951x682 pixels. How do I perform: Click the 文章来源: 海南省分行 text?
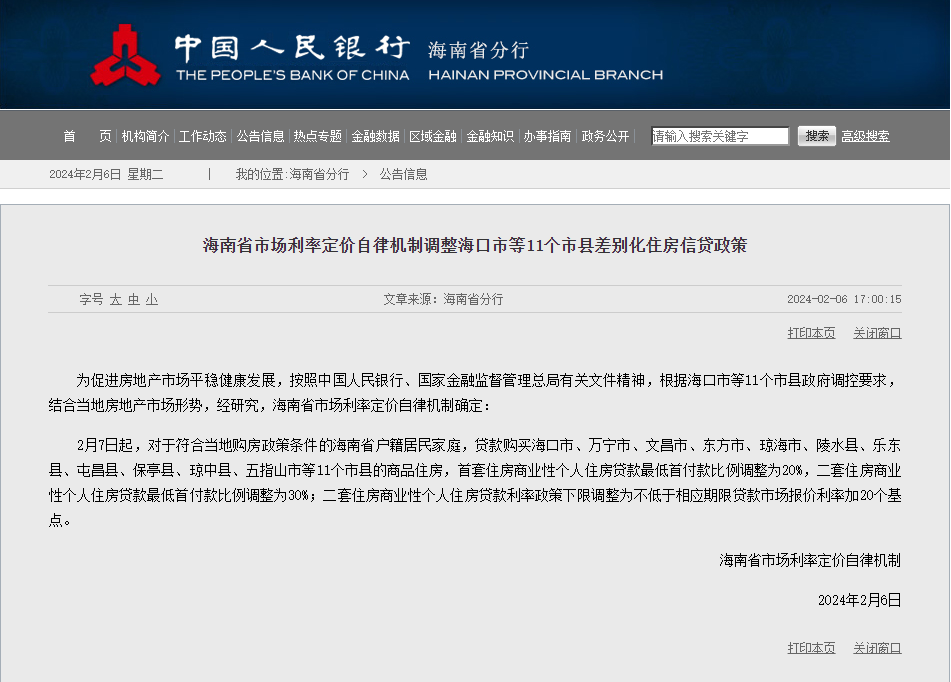click(x=443, y=299)
